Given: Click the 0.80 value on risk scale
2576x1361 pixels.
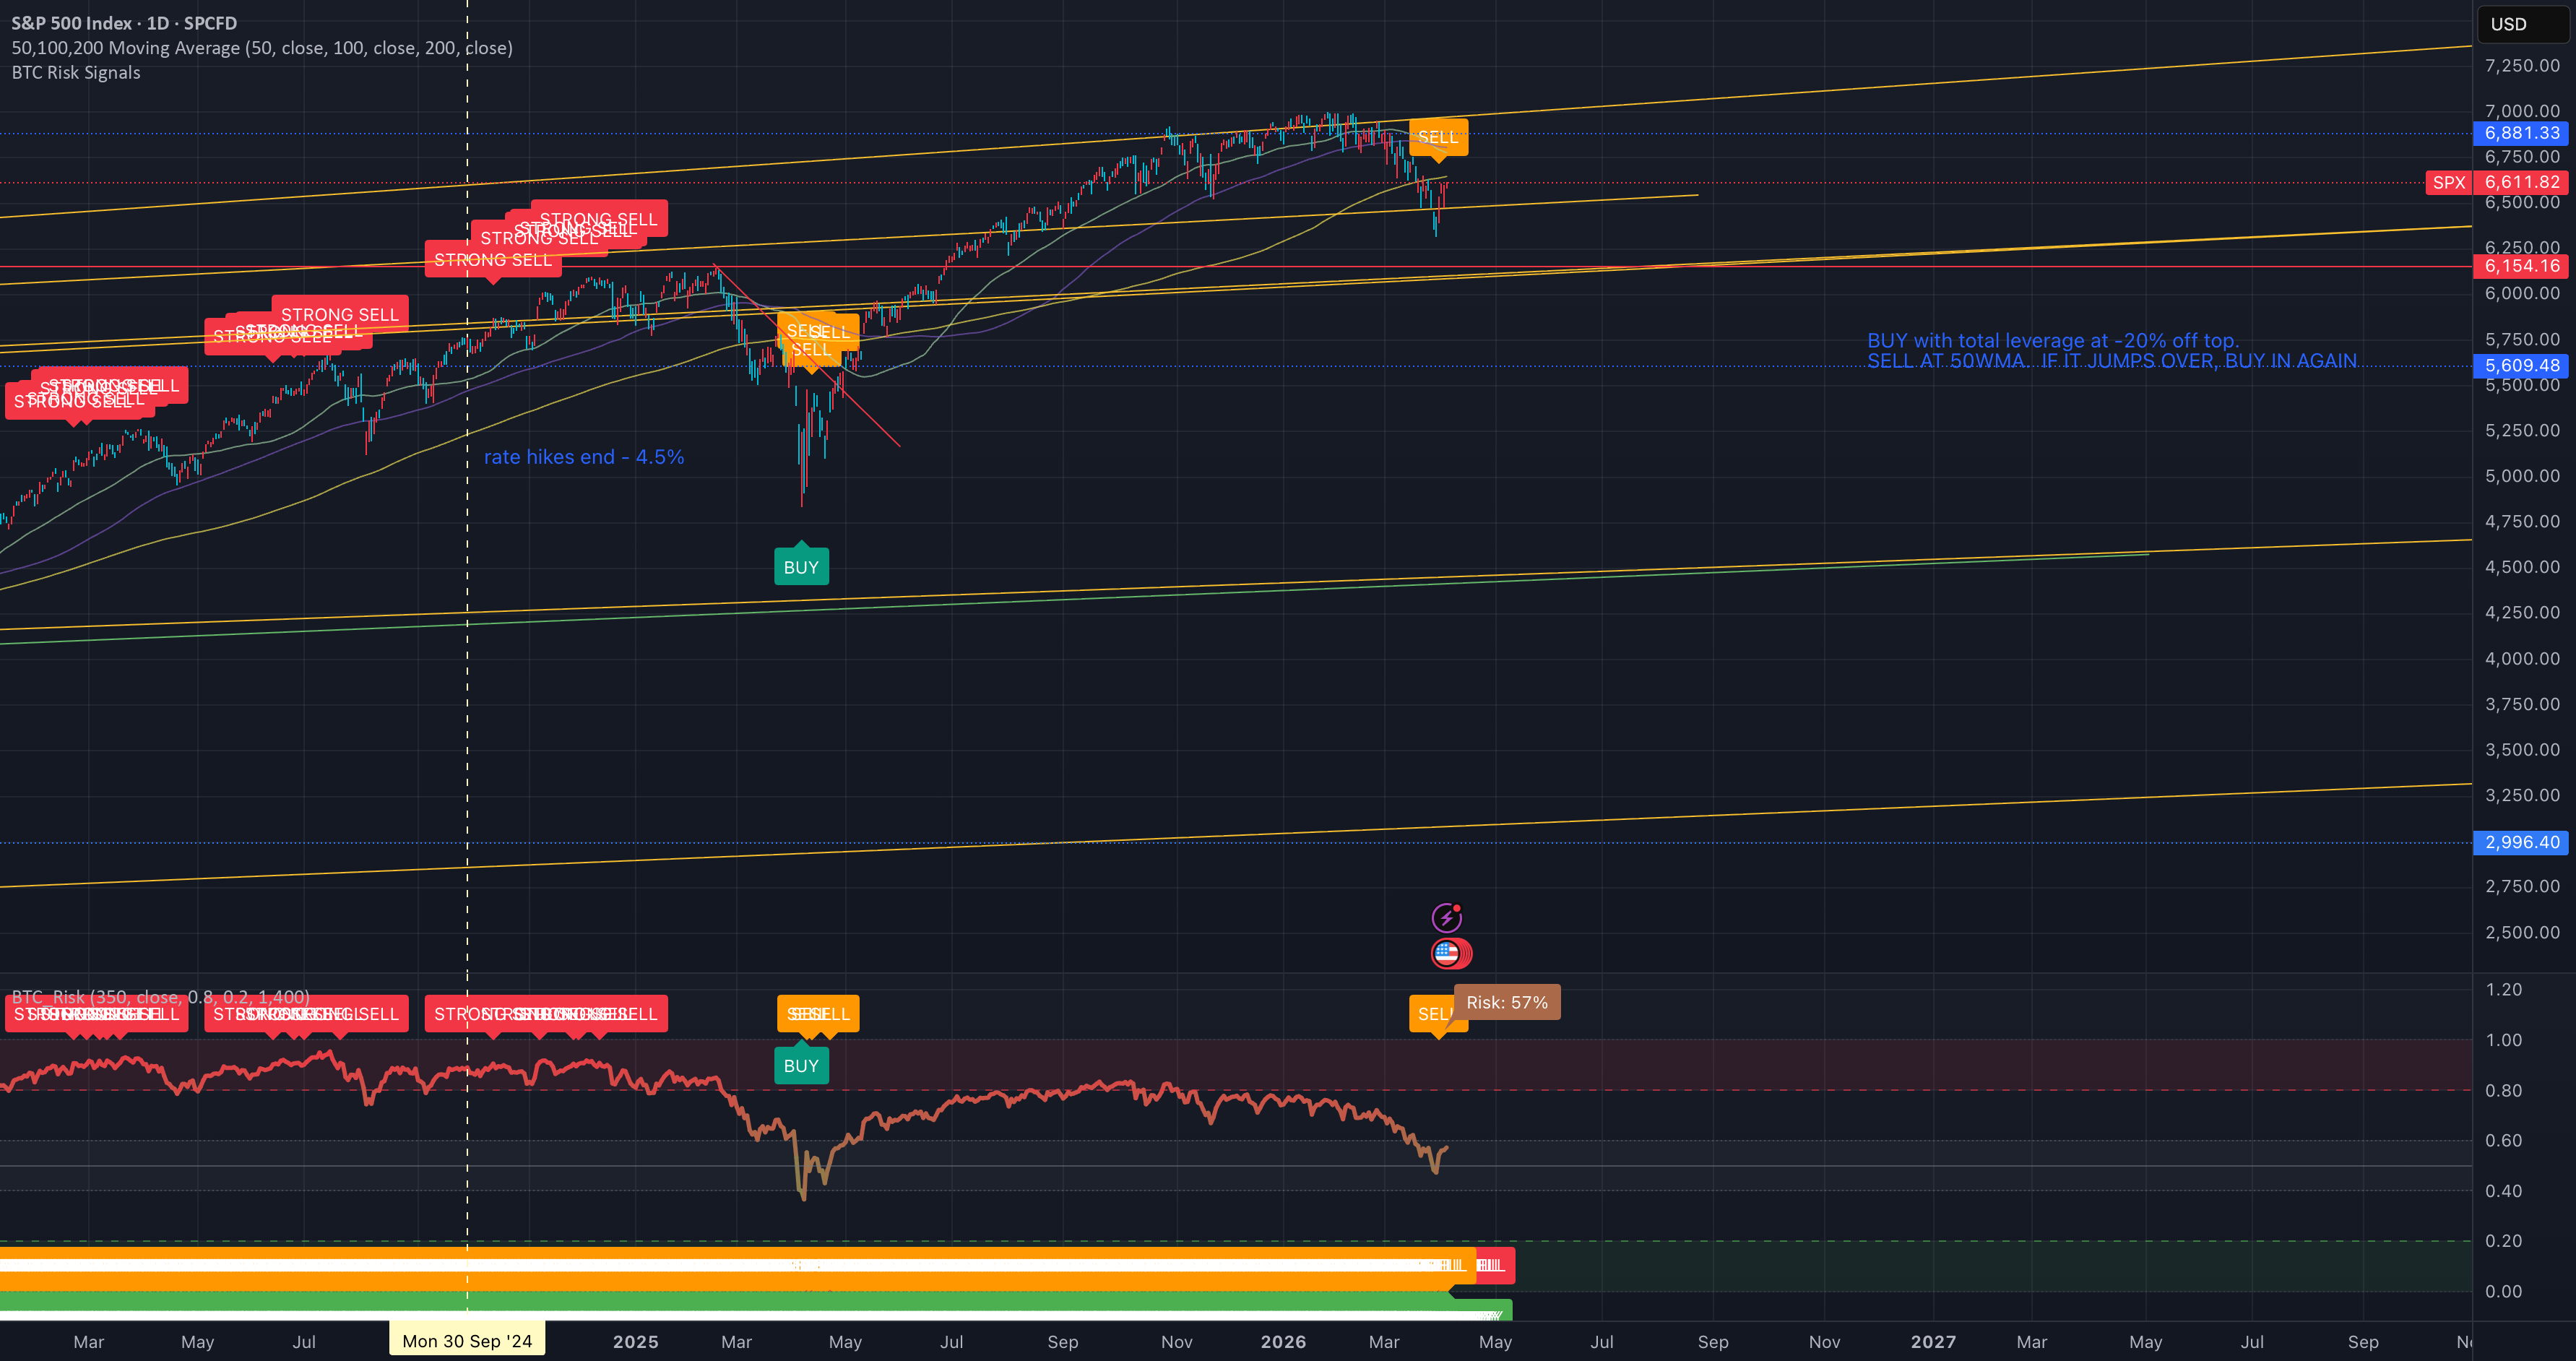Looking at the screenshot, I should coord(2503,1090).
